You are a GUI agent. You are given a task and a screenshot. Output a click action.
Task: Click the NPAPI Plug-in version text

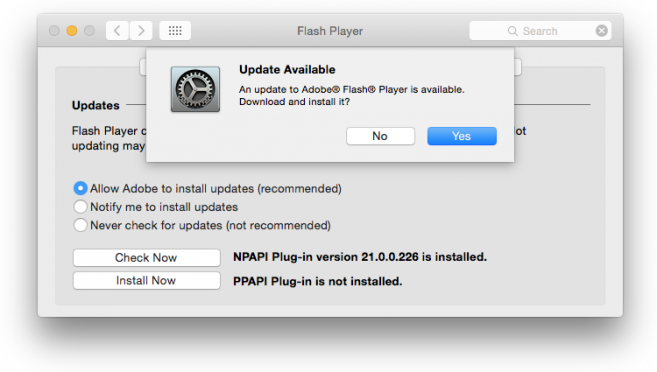pyautogui.click(x=360, y=257)
